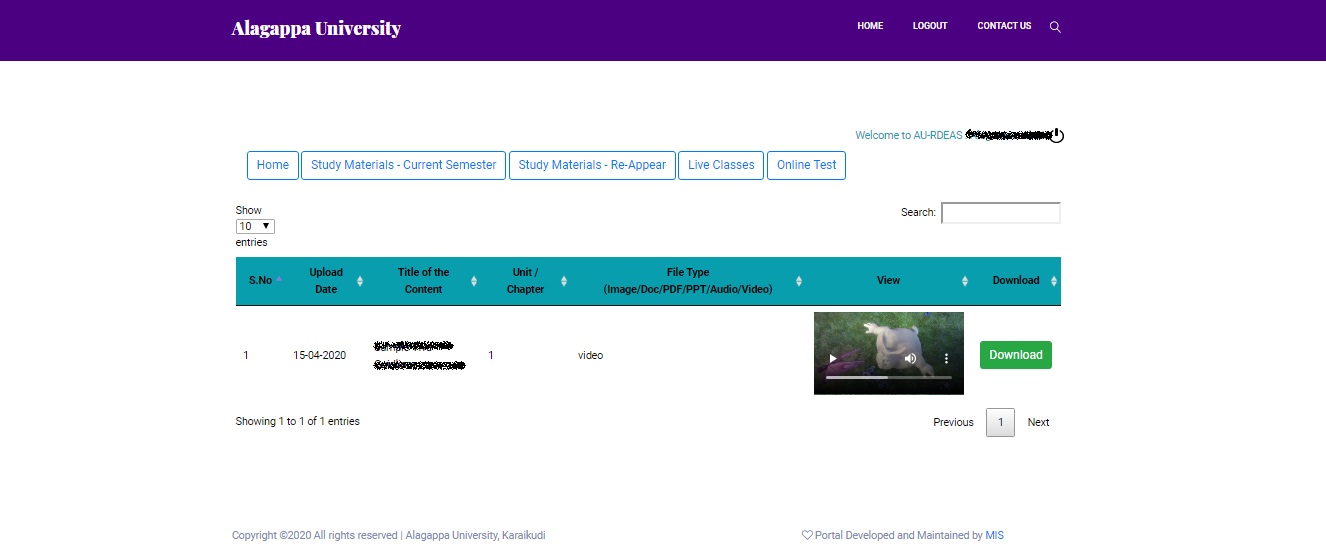Click the Next pagination link

pos(1038,422)
